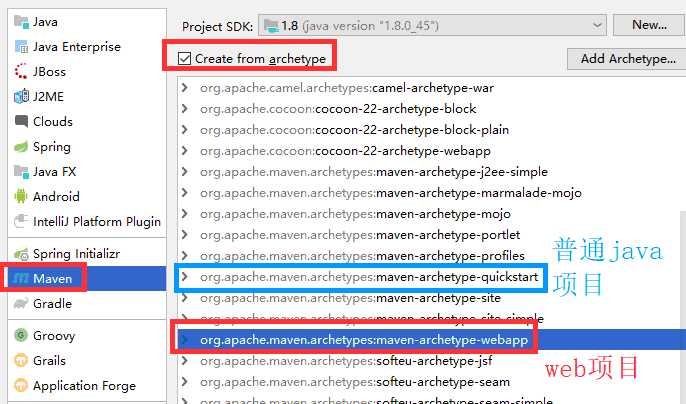Click the New... SDK button
The image size is (686, 404).
click(x=649, y=25)
